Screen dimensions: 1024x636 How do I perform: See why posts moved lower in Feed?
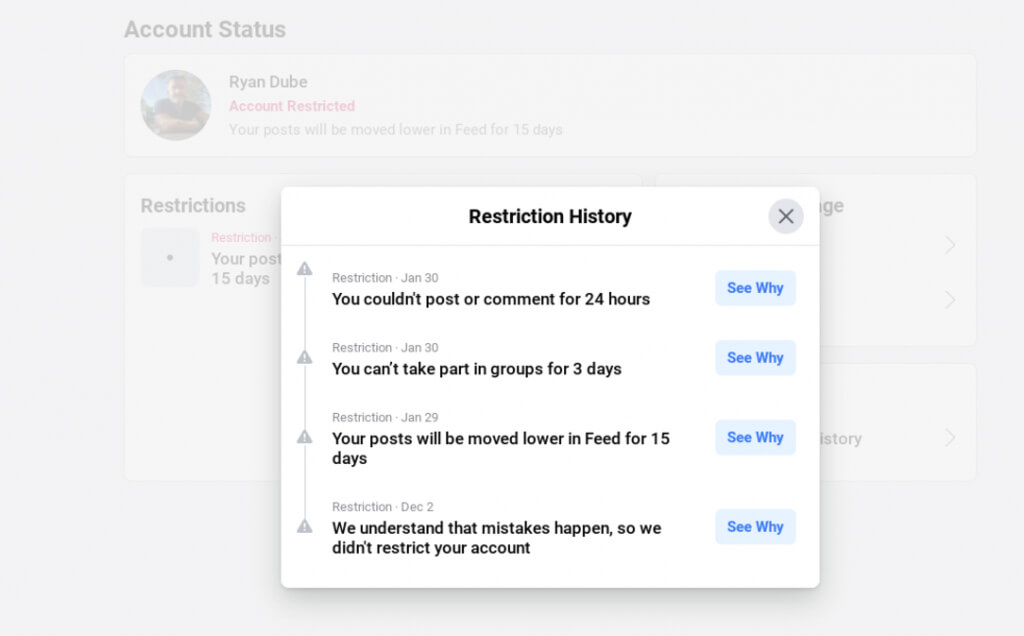[x=755, y=437]
